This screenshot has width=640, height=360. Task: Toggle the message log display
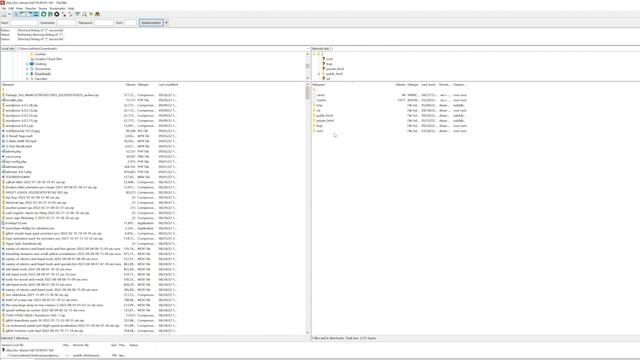tap(16, 14)
